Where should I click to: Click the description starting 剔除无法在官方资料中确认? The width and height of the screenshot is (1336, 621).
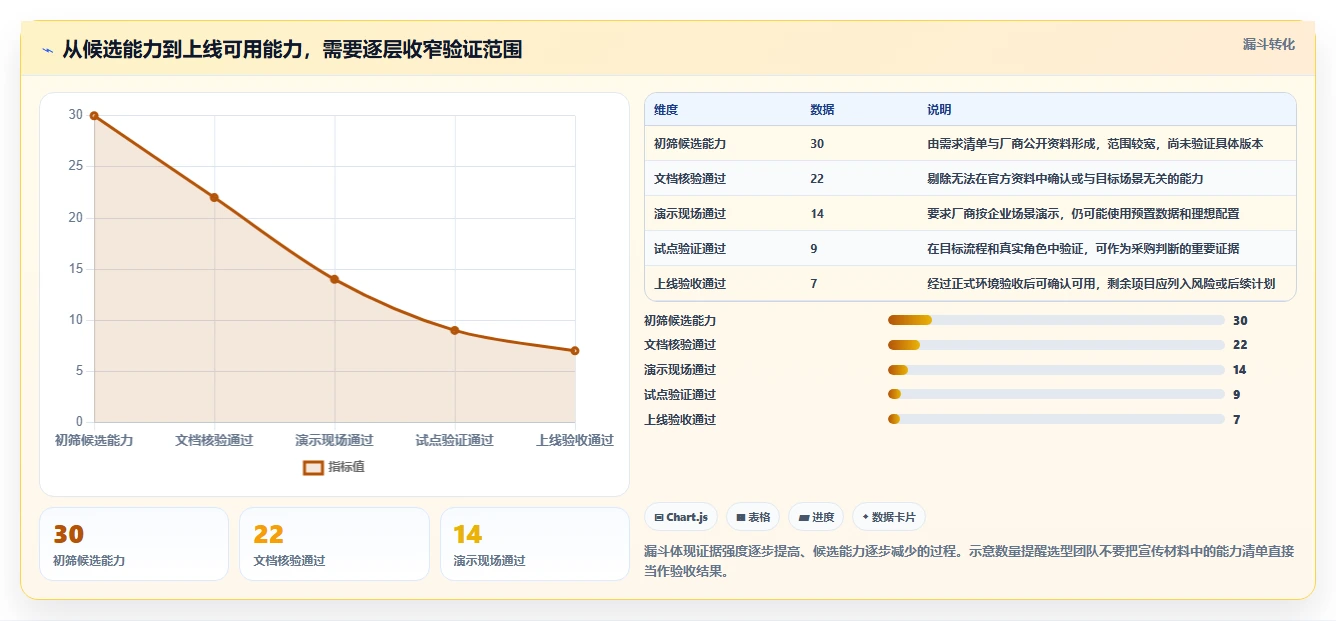[1065, 179]
